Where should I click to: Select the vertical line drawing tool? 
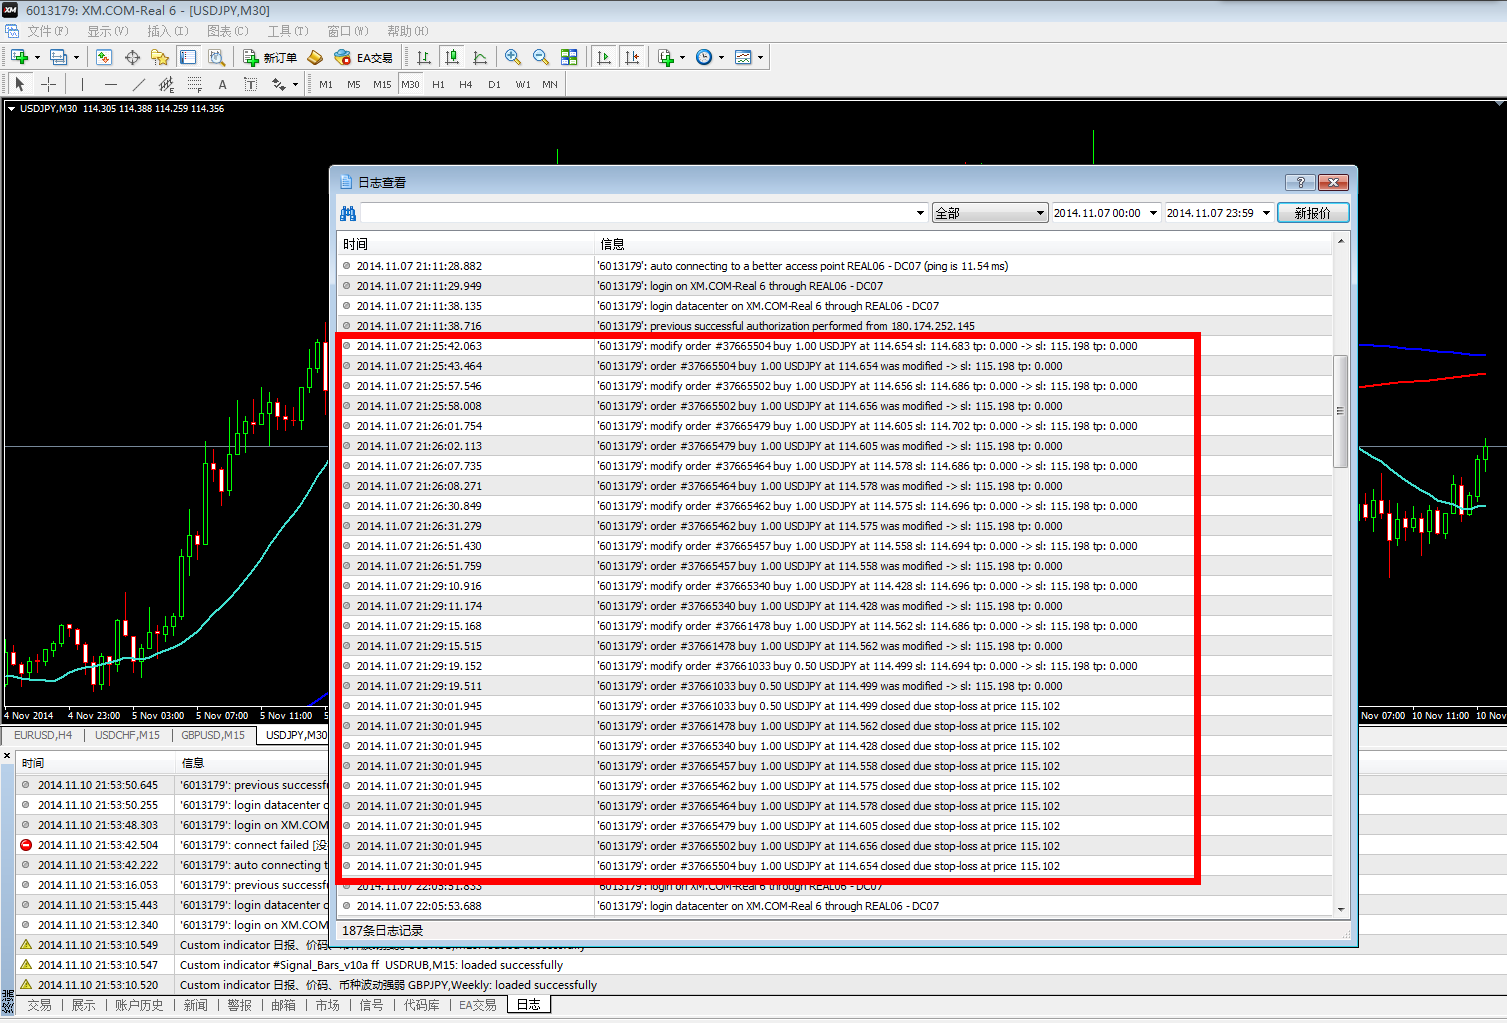pyautogui.click(x=82, y=84)
